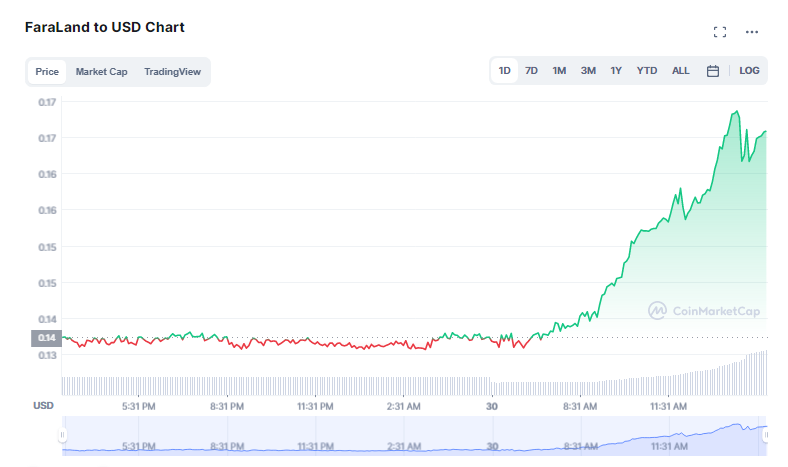Select the 7D time range
The height and width of the screenshot is (467, 788).
coord(531,71)
